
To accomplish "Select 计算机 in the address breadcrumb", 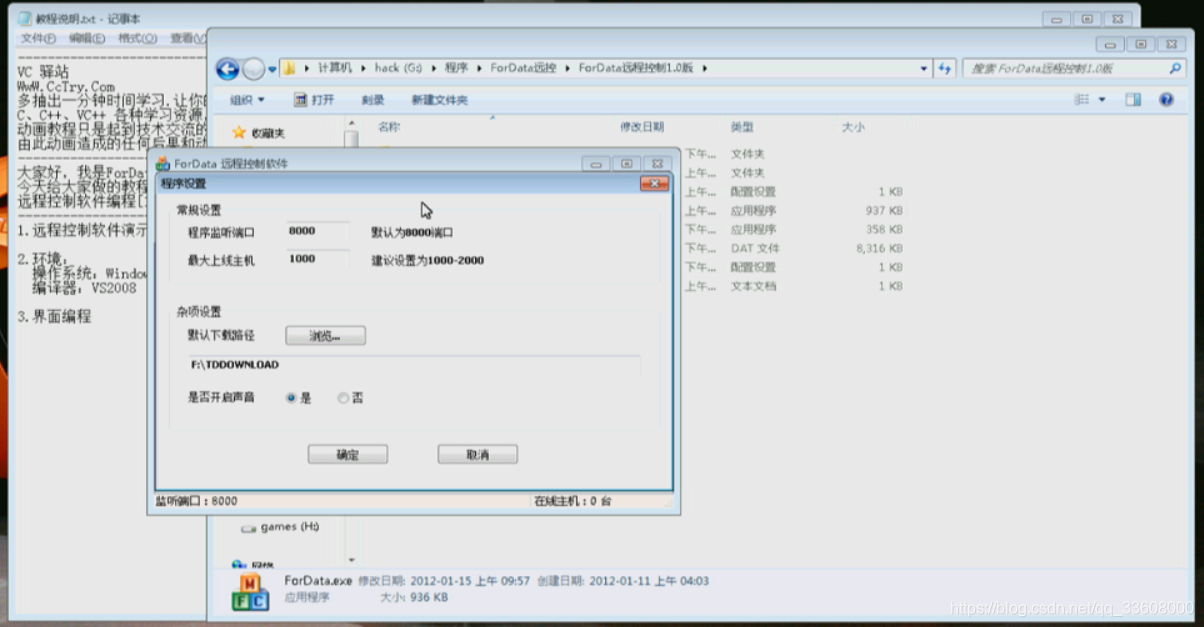I will [335, 68].
